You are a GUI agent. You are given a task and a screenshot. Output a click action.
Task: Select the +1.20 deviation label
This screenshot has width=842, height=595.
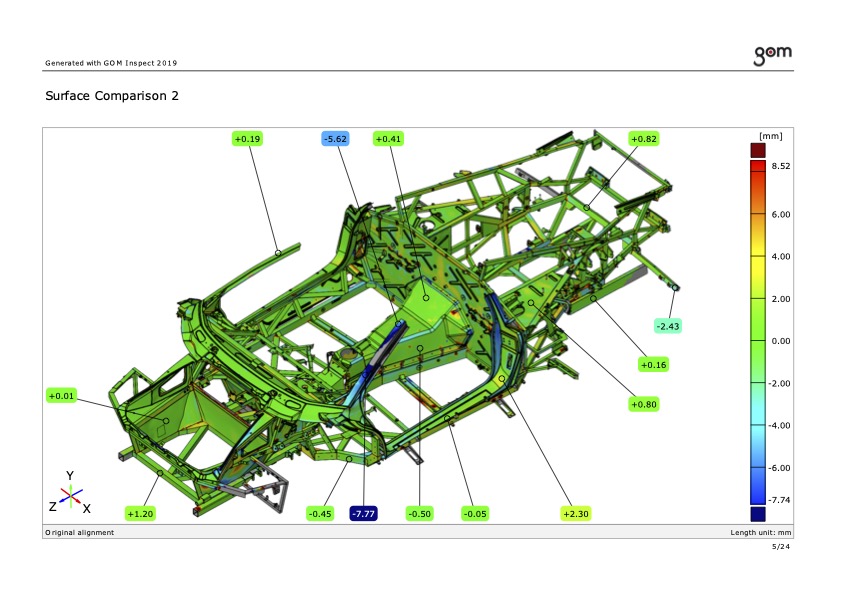click(x=140, y=514)
